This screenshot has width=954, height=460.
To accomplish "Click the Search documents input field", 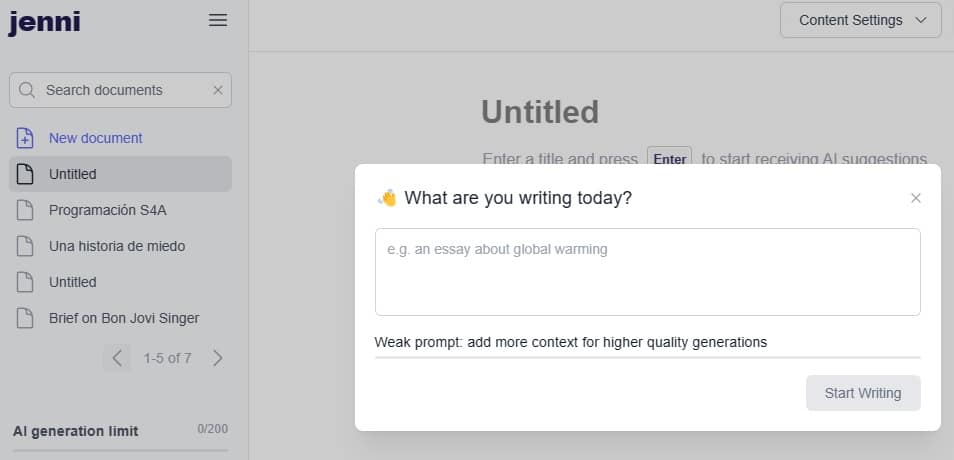I will pos(120,90).
